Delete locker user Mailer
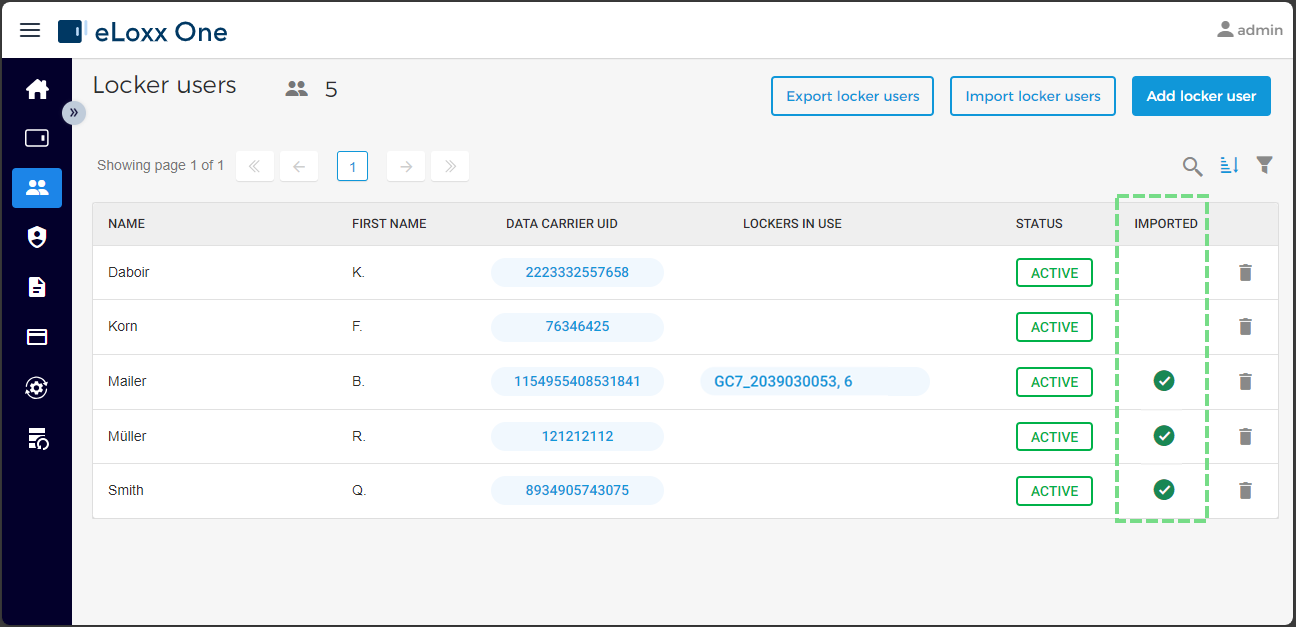The width and height of the screenshot is (1296, 627). coord(1245,381)
